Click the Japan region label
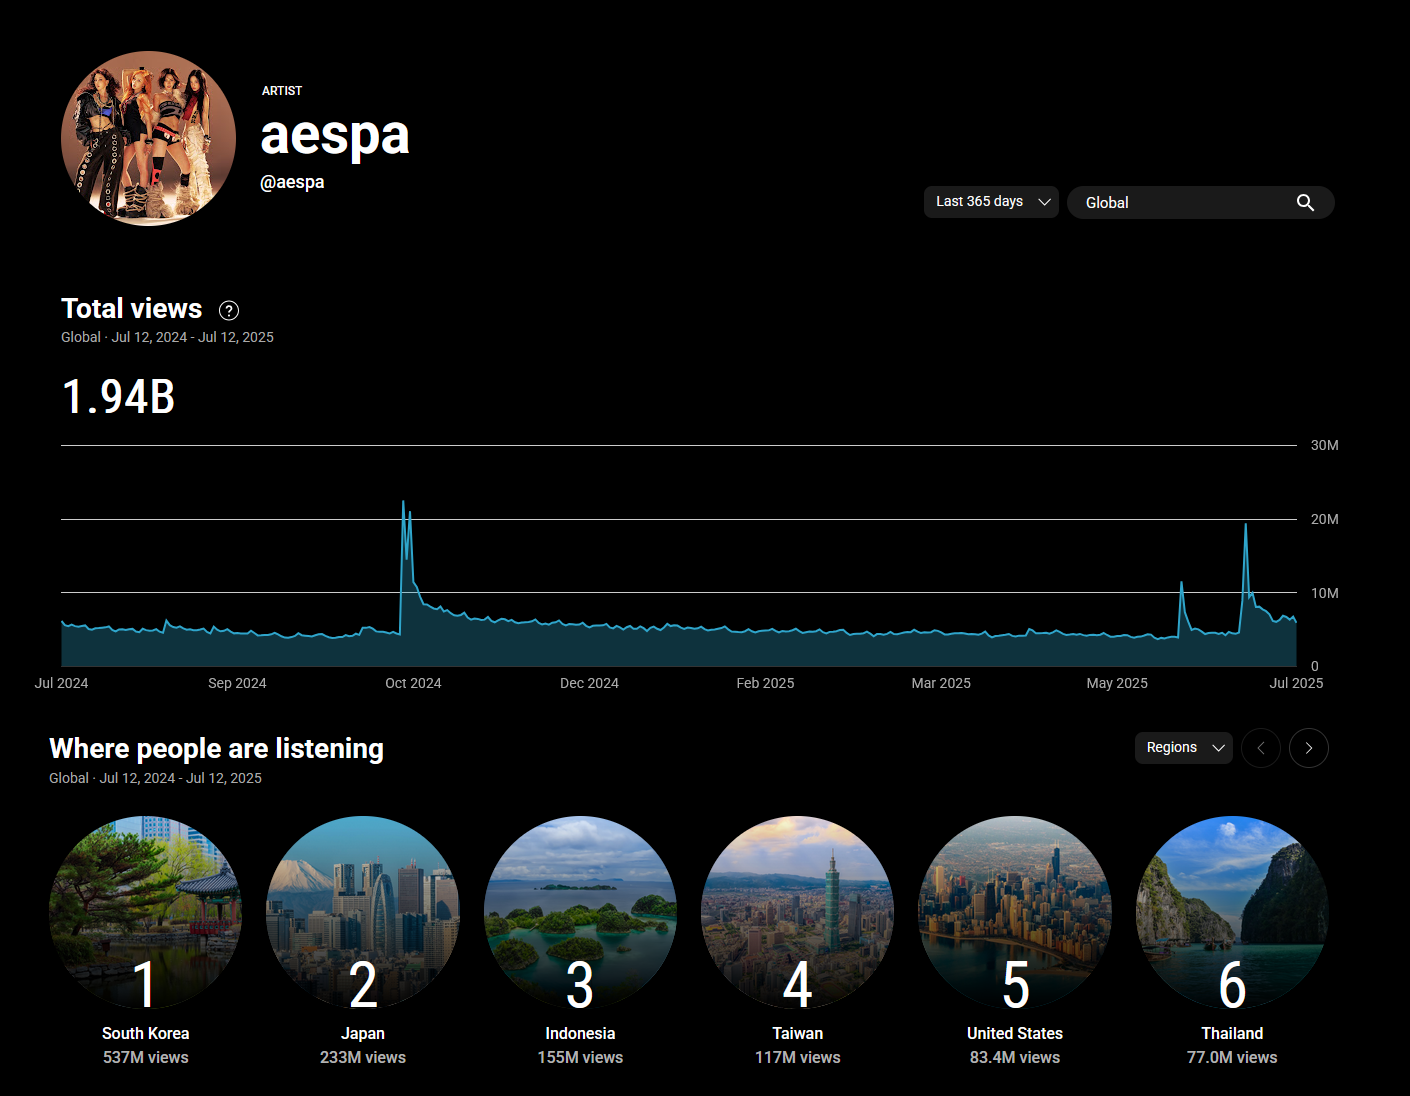 click(363, 1034)
